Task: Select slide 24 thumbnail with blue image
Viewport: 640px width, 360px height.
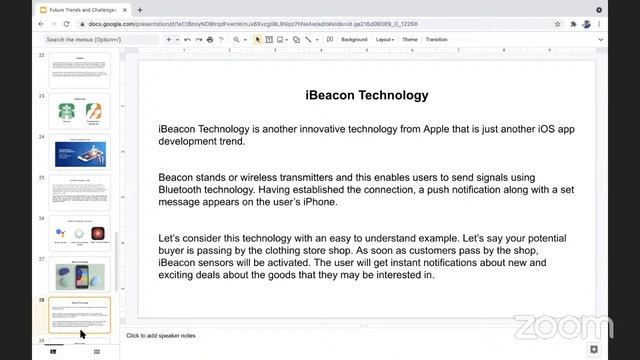Action: (80, 152)
